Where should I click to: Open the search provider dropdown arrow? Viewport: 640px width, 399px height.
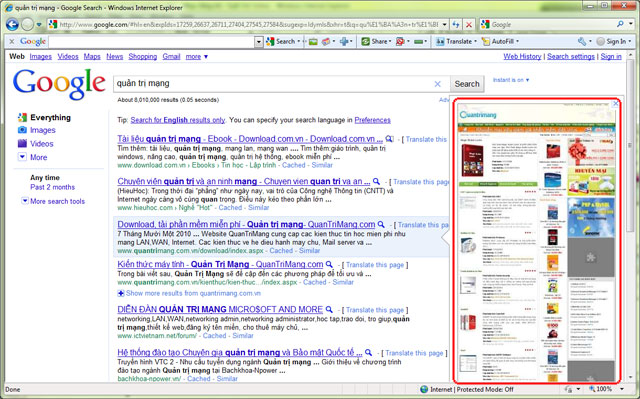pyautogui.click(x=631, y=24)
